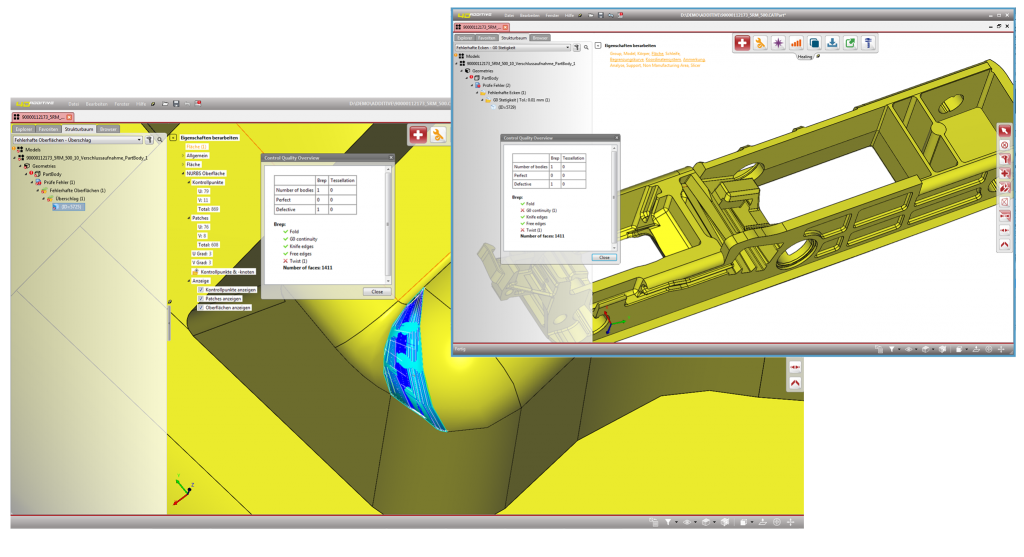Click the cube view icon in right window status bar
1024x557 pixels.
click(x=925, y=349)
